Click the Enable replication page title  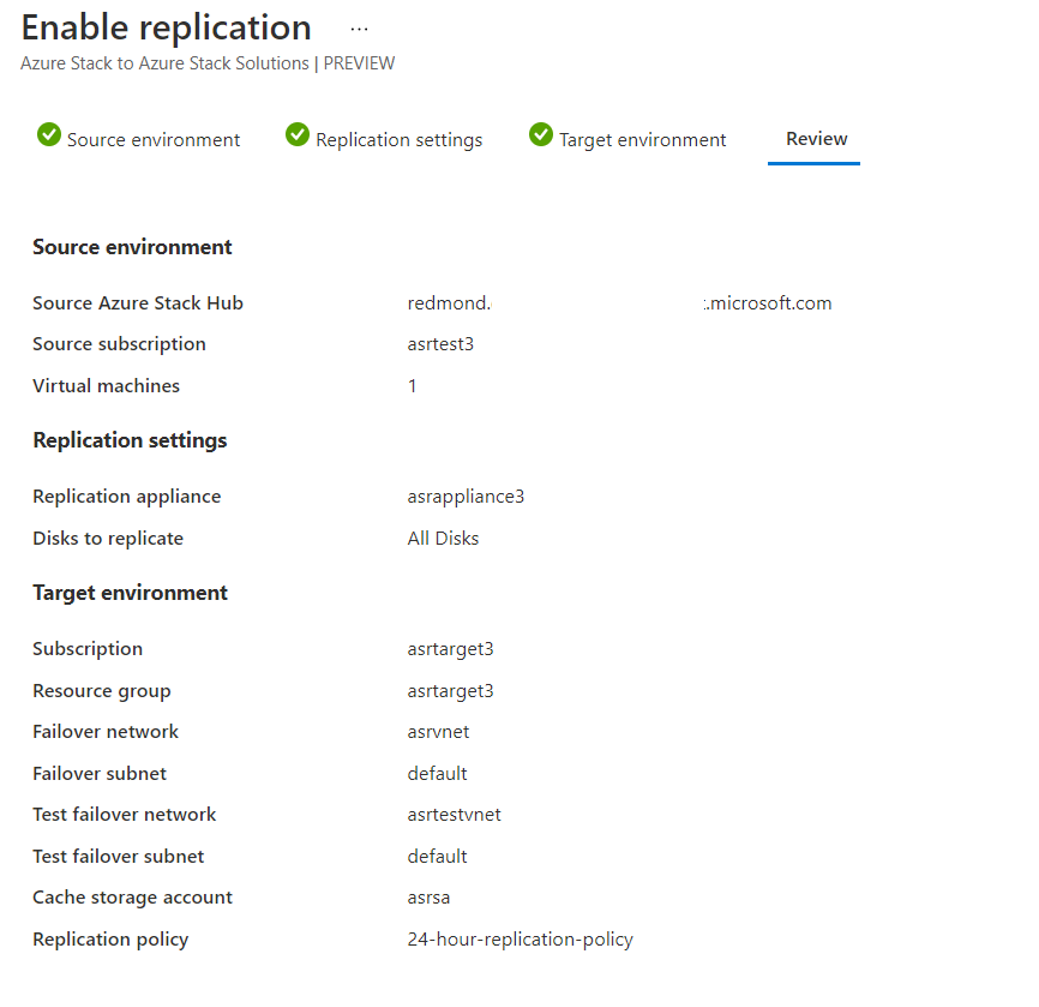click(x=166, y=28)
